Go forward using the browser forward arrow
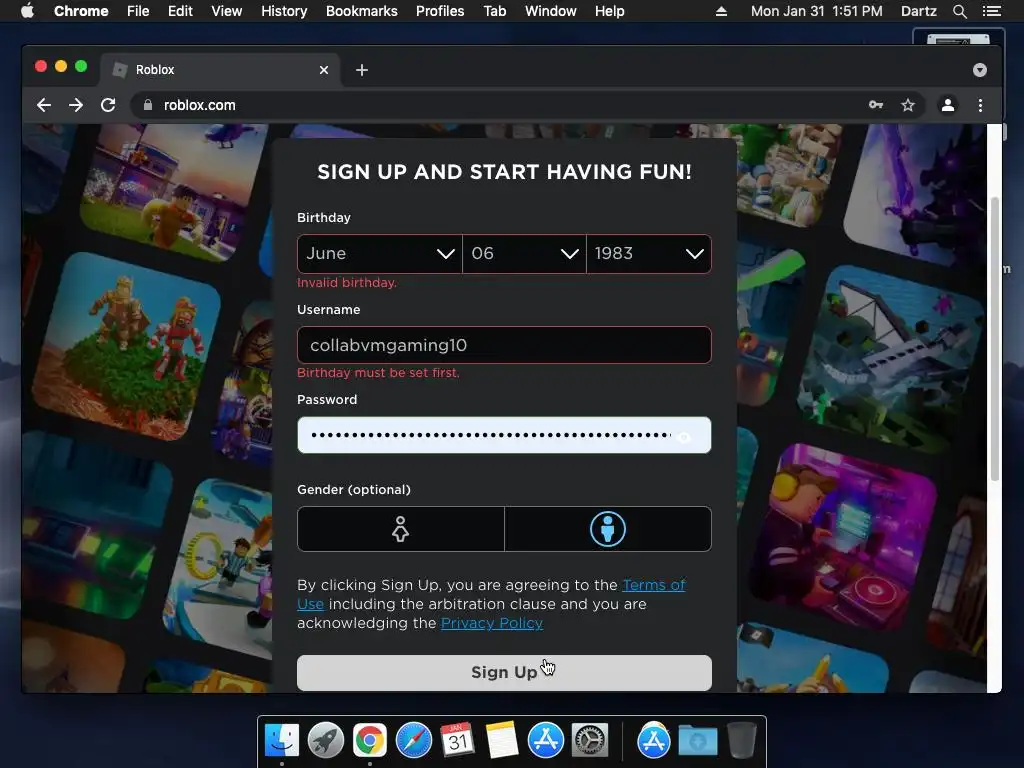1024x768 pixels. [76, 105]
